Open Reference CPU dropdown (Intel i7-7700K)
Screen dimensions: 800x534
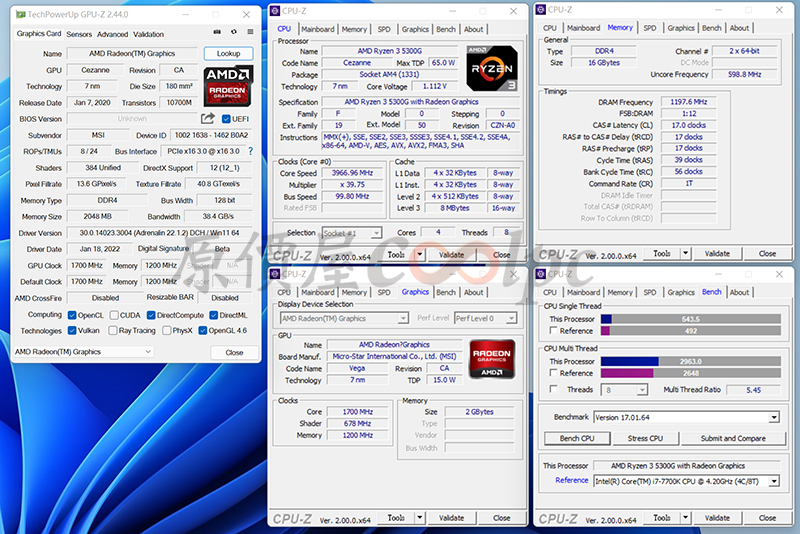pyautogui.click(x=687, y=481)
